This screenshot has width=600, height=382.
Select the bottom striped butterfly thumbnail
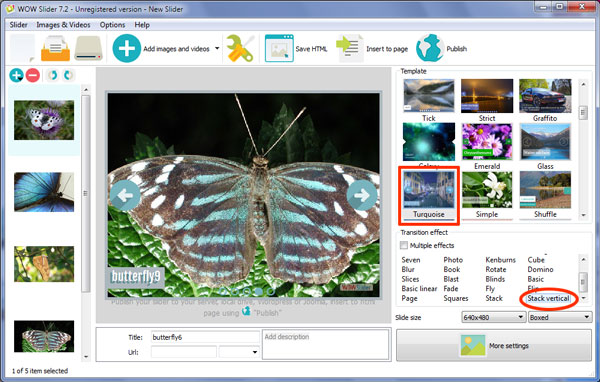[x=44, y=336]
